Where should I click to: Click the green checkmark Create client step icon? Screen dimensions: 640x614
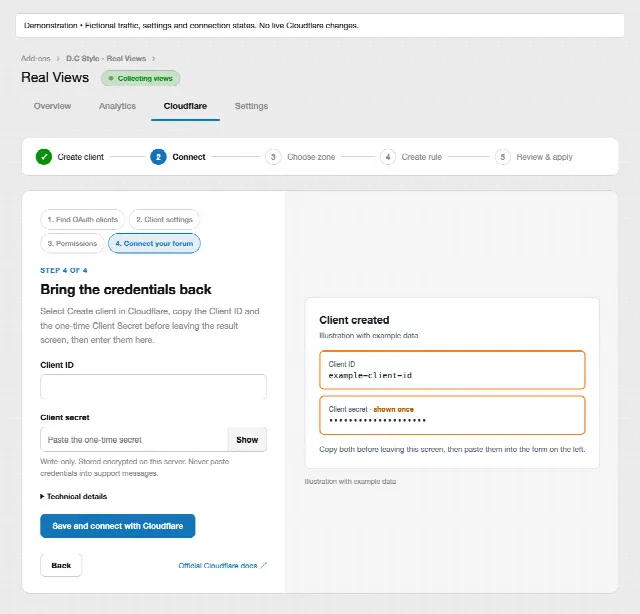[44, 157]
